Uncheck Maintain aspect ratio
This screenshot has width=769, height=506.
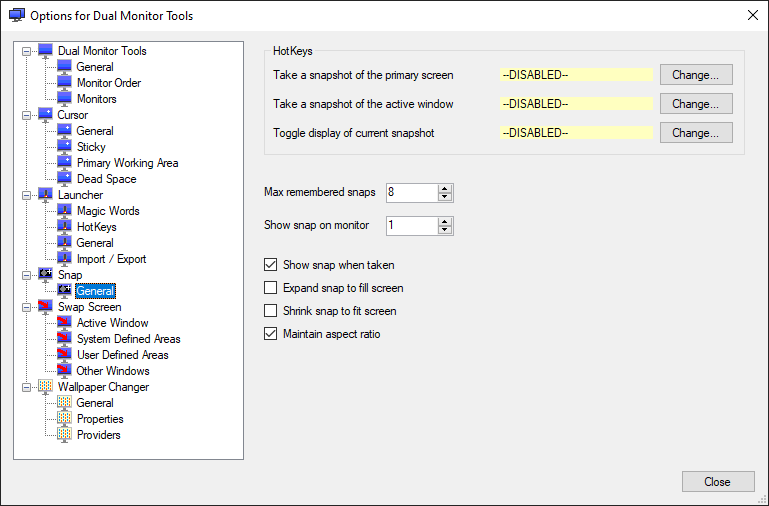pos(270,334)
